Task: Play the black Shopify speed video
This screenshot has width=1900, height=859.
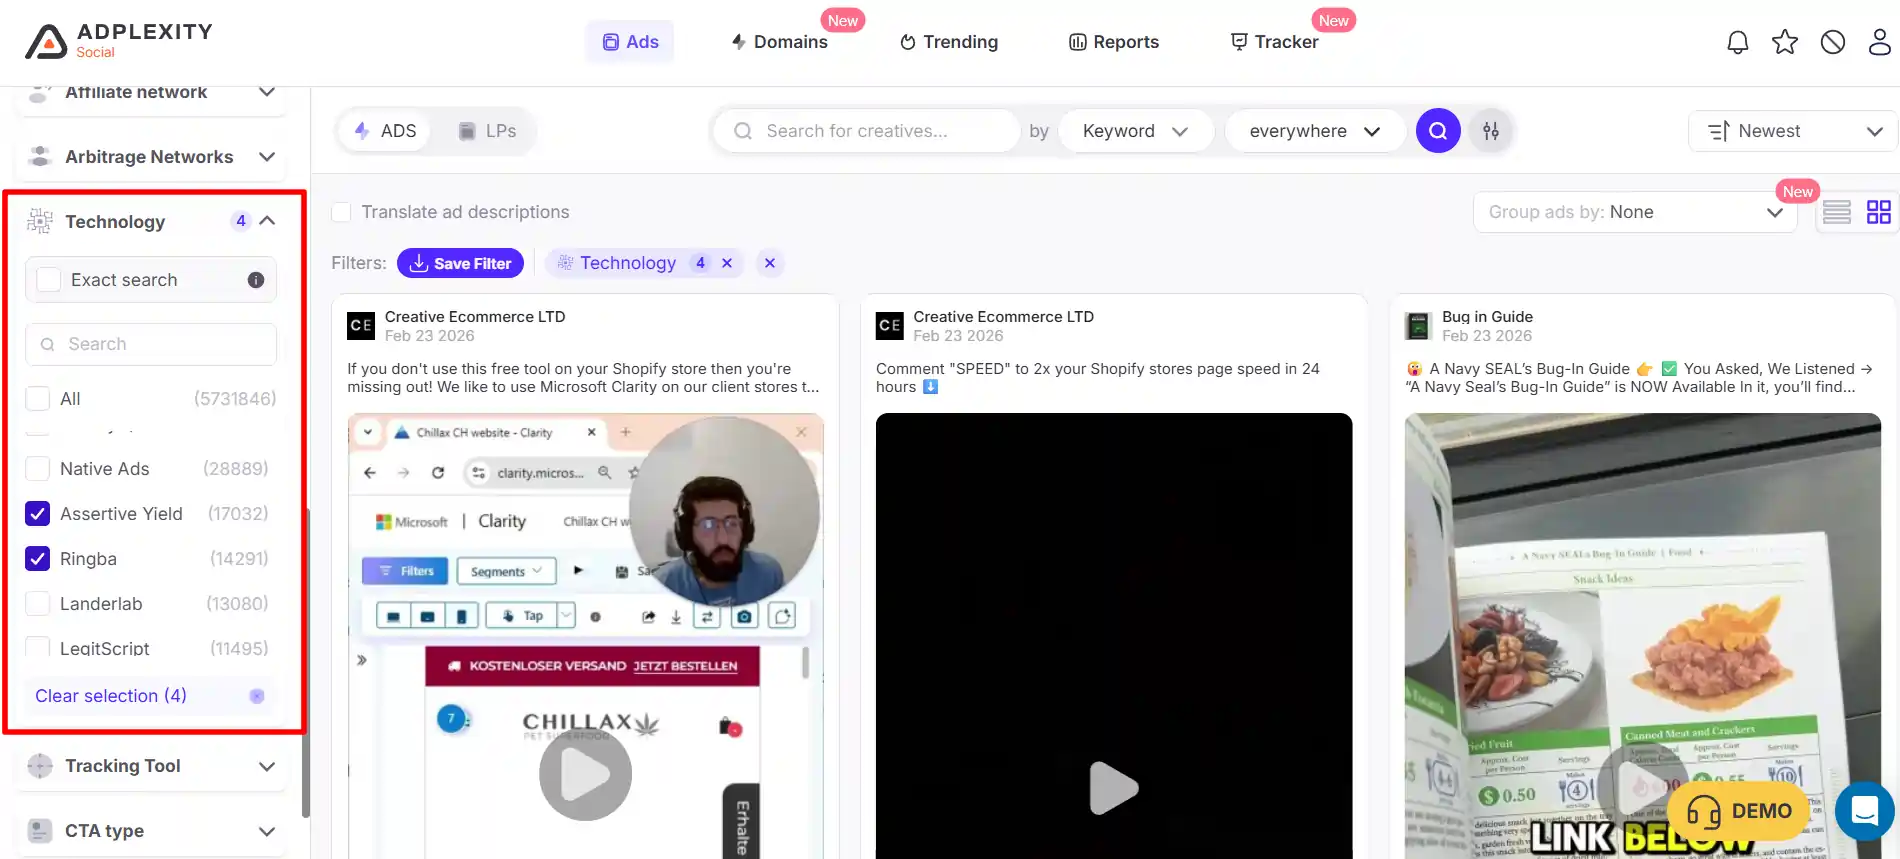Action: [1113, 788]
